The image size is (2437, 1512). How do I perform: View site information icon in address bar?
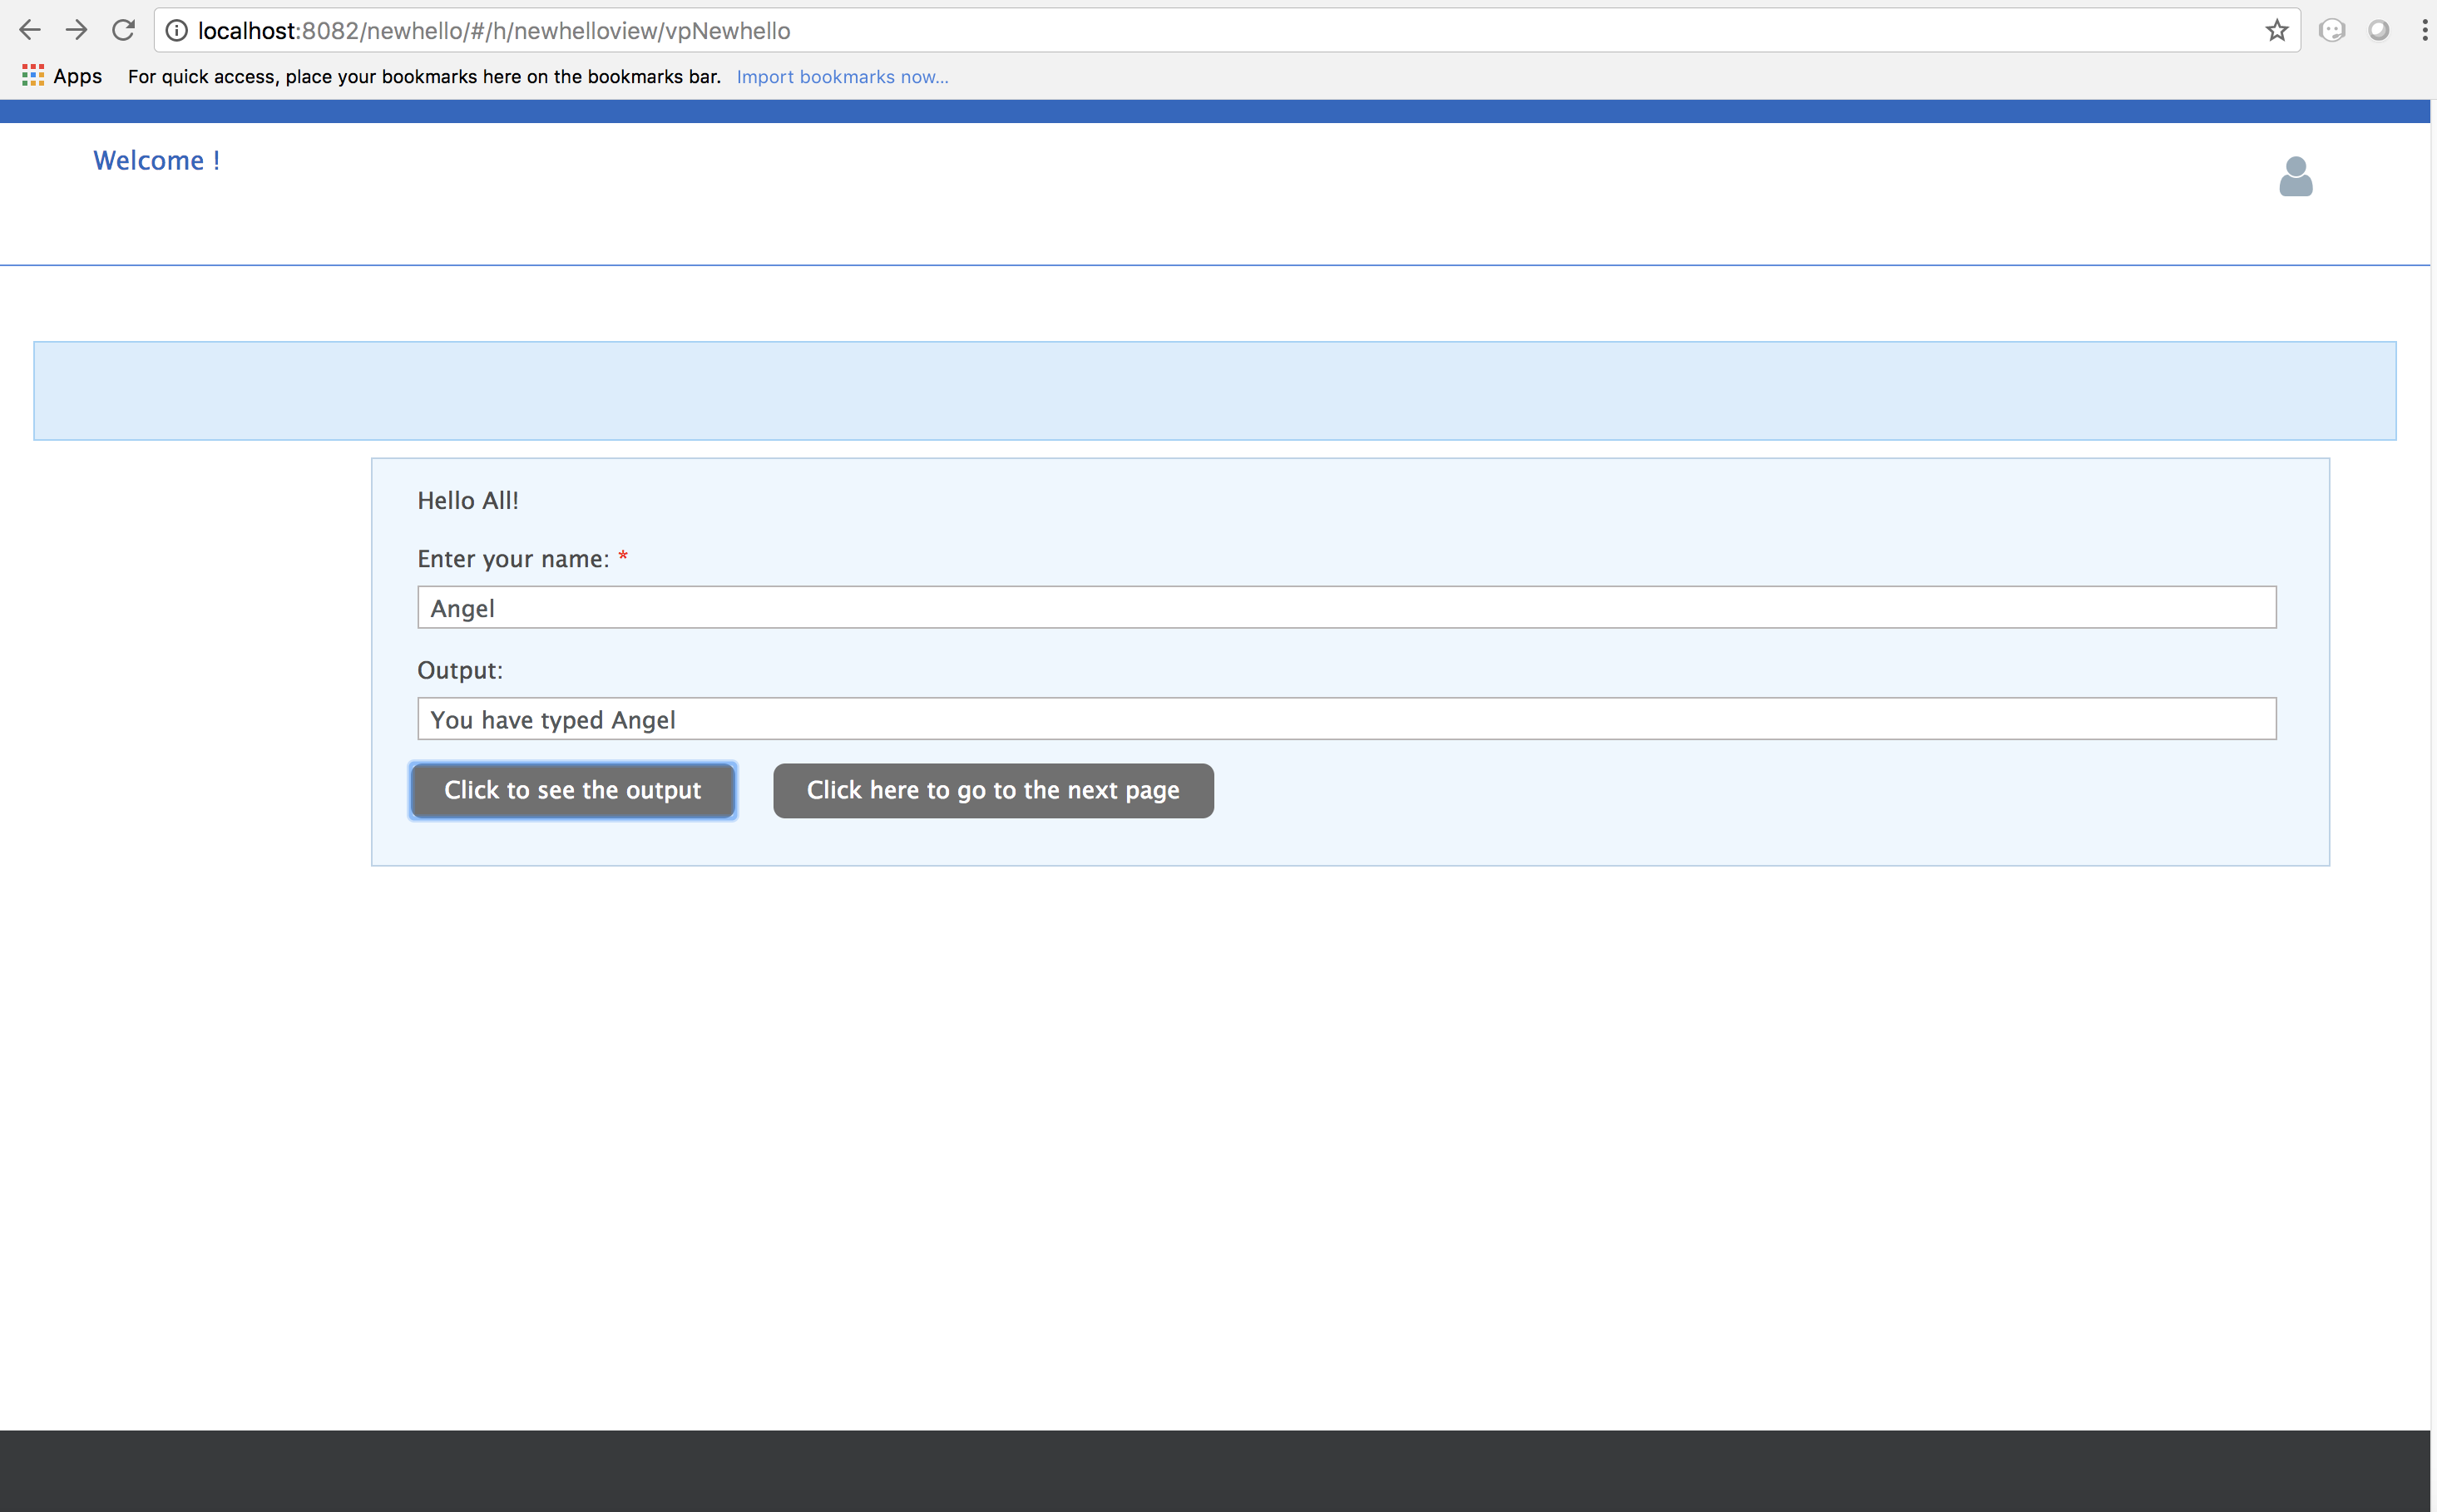tap(177, 31)
